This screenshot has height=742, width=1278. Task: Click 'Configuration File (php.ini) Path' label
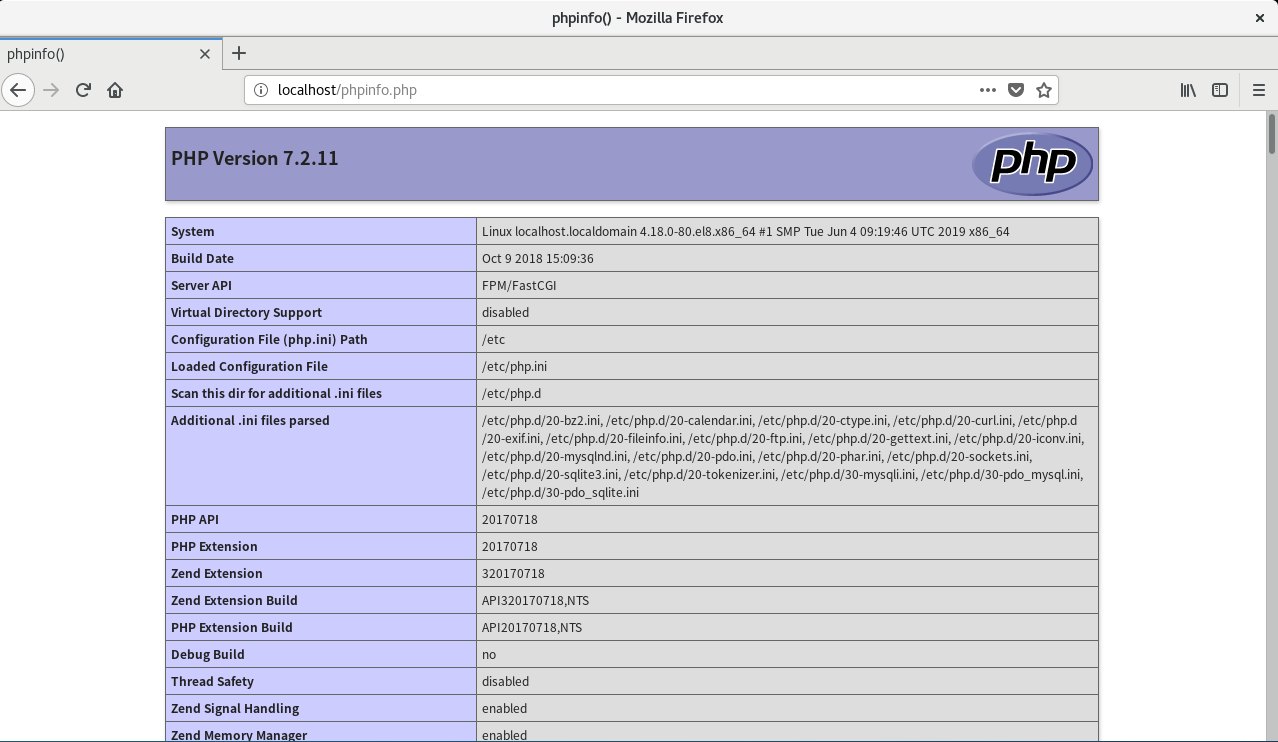tap(269, 339)
